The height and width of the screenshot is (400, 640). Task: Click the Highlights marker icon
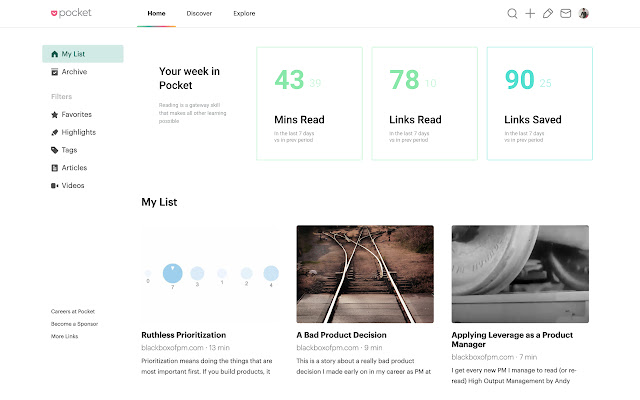coord(54,132)
